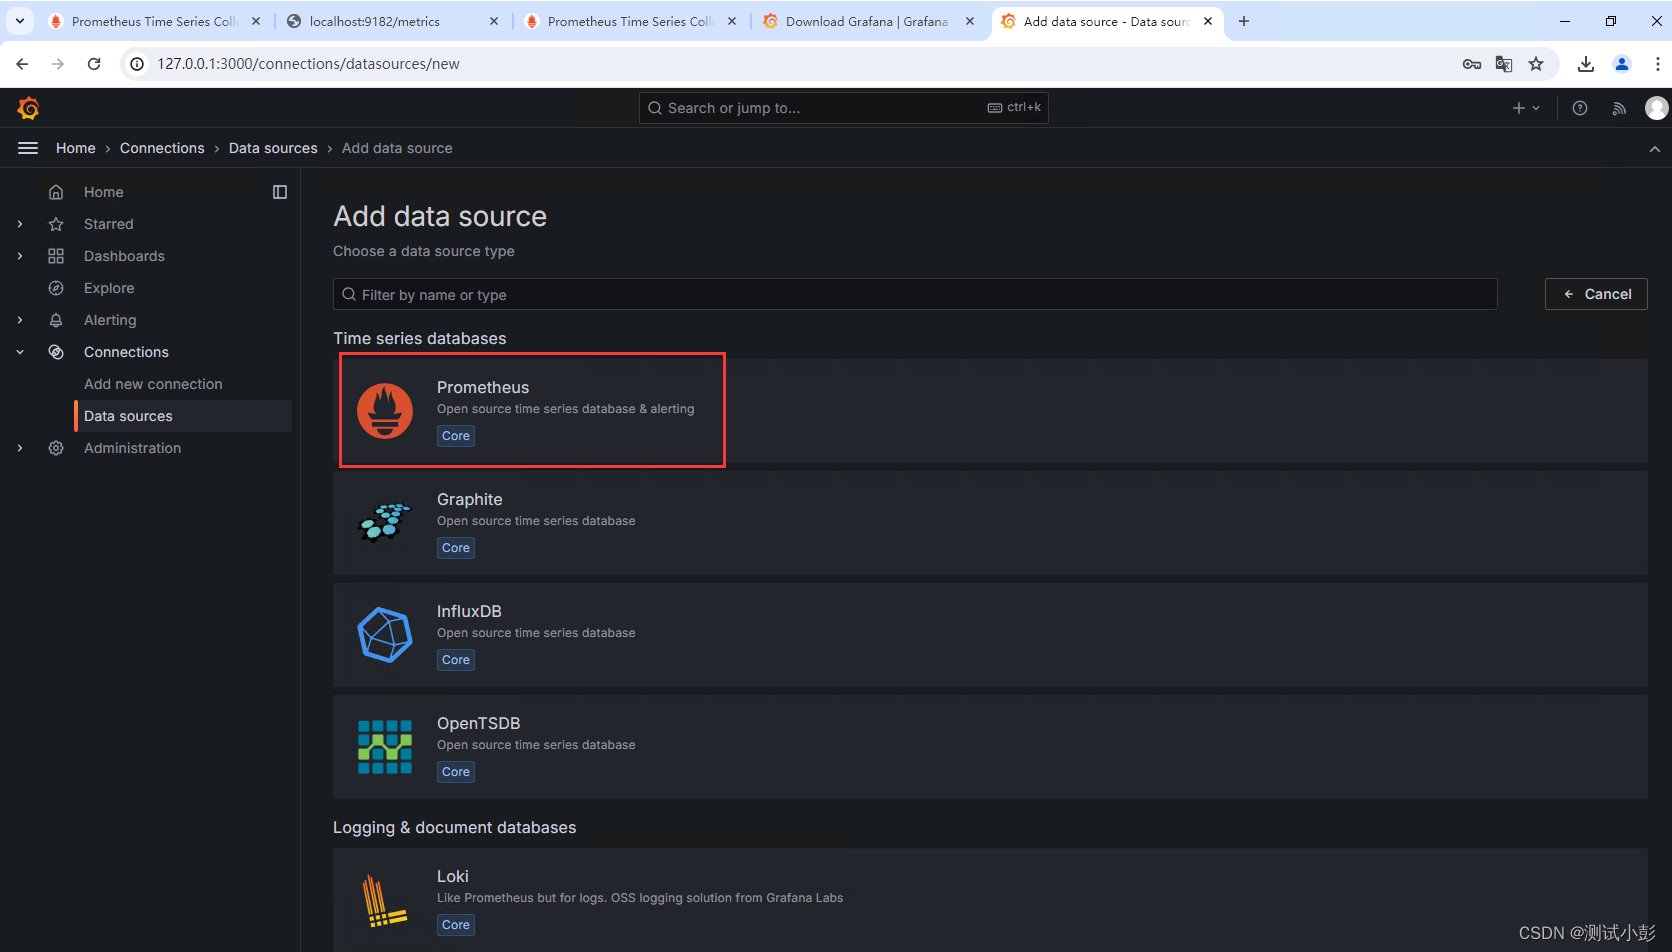This screenshot has width=1672, height=952.
Task: Select the Loki data source title
Action: point(453,876)
